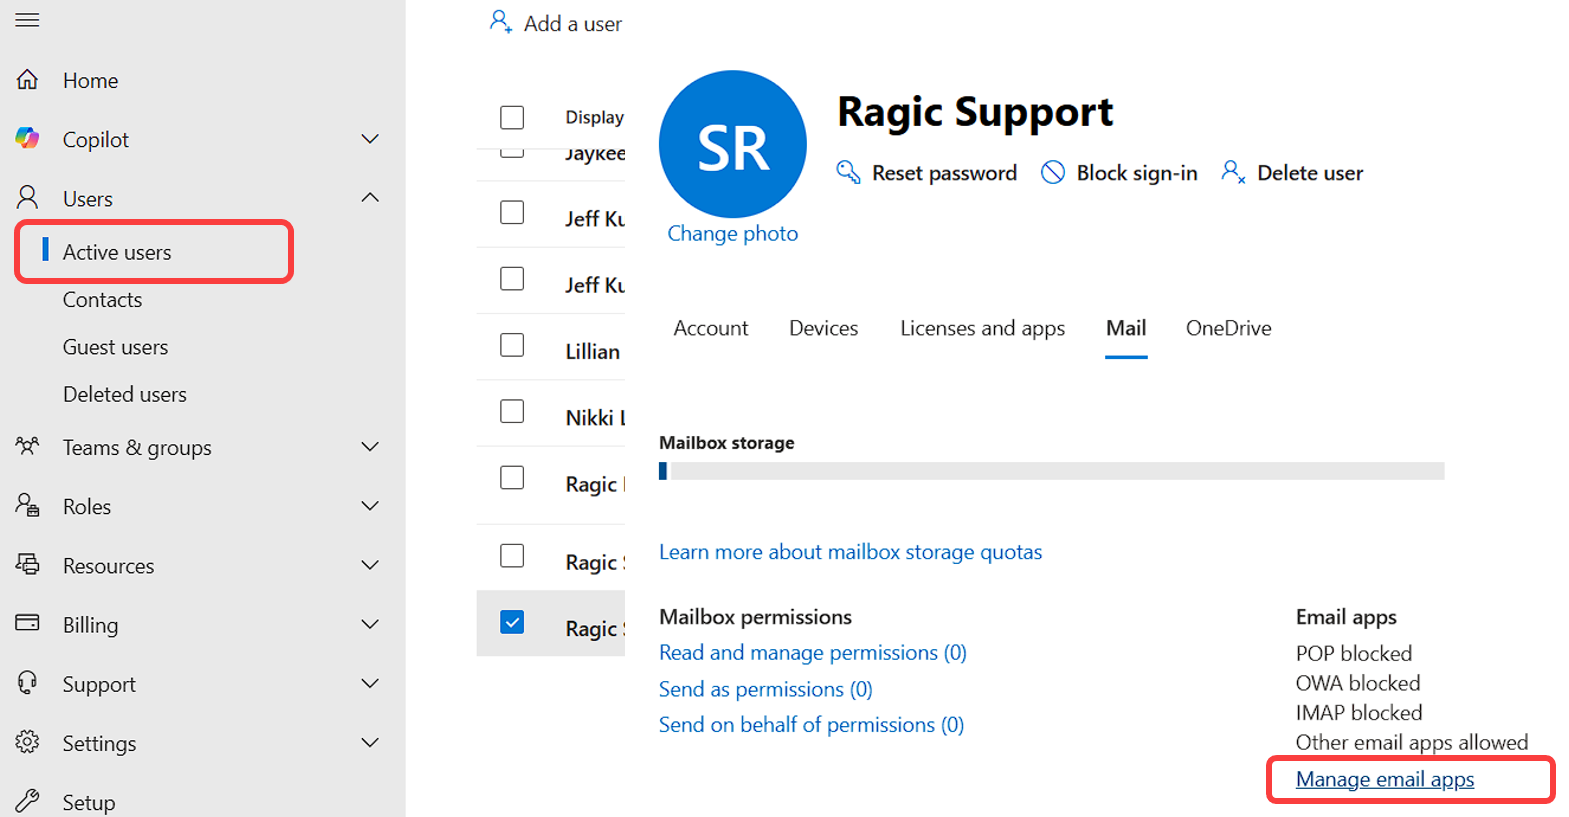Click the Display column header

tap(595, 117)
